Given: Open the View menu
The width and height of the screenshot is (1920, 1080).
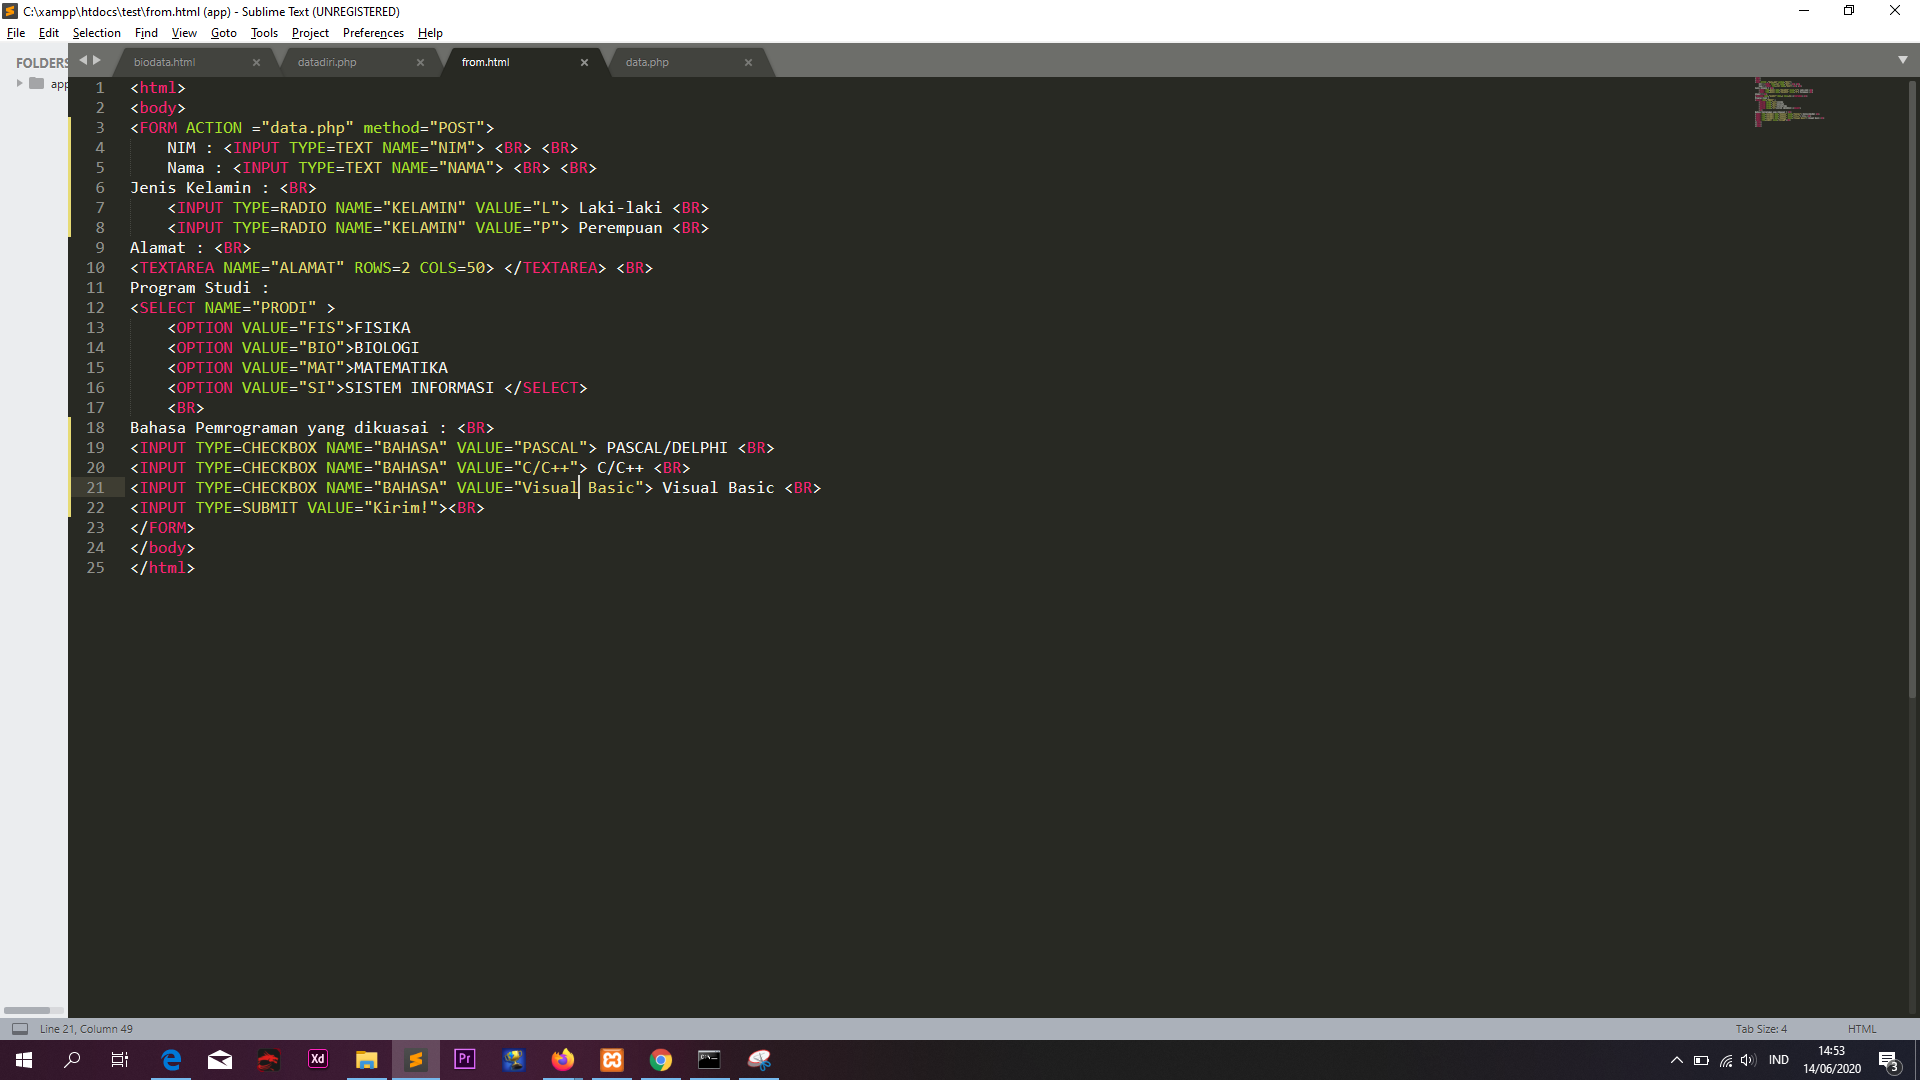Looking at the screenshot, I should point(184,33).
